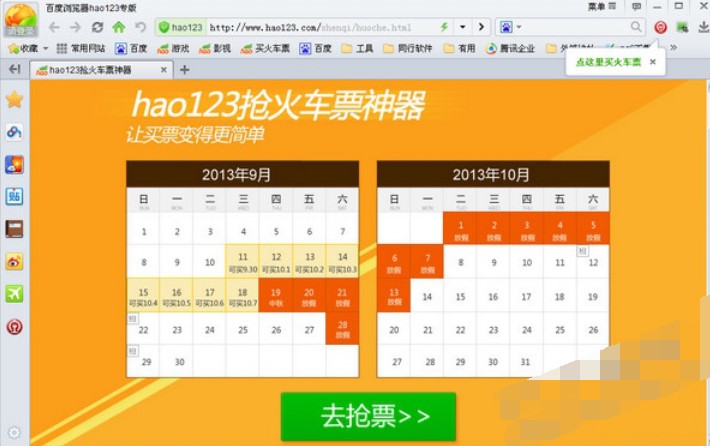Collapse the sidebar with the arrow icon
The image size is (710, 446).
[14, 69]
